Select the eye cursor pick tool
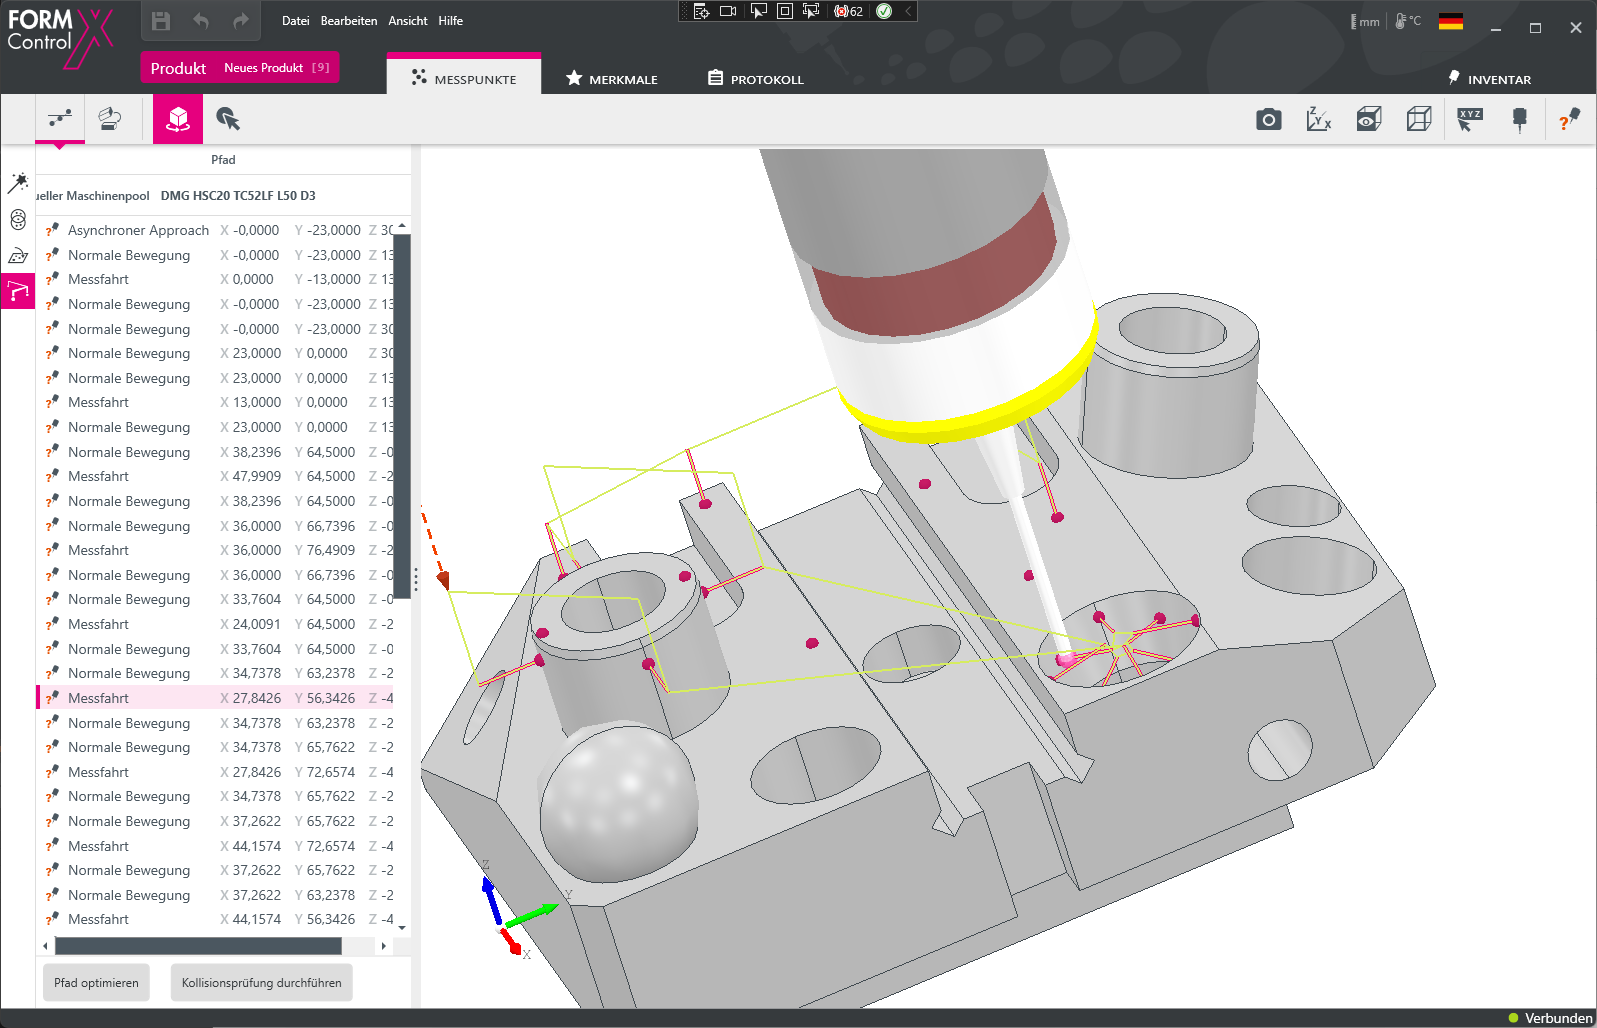This screenshot has height=1028, width=1597. click(228, 119)
